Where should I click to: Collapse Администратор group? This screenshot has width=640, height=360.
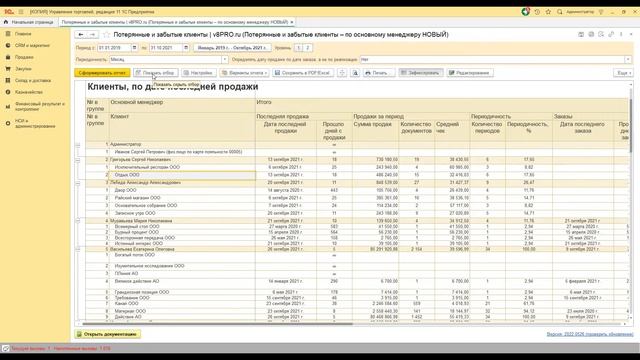78,144
